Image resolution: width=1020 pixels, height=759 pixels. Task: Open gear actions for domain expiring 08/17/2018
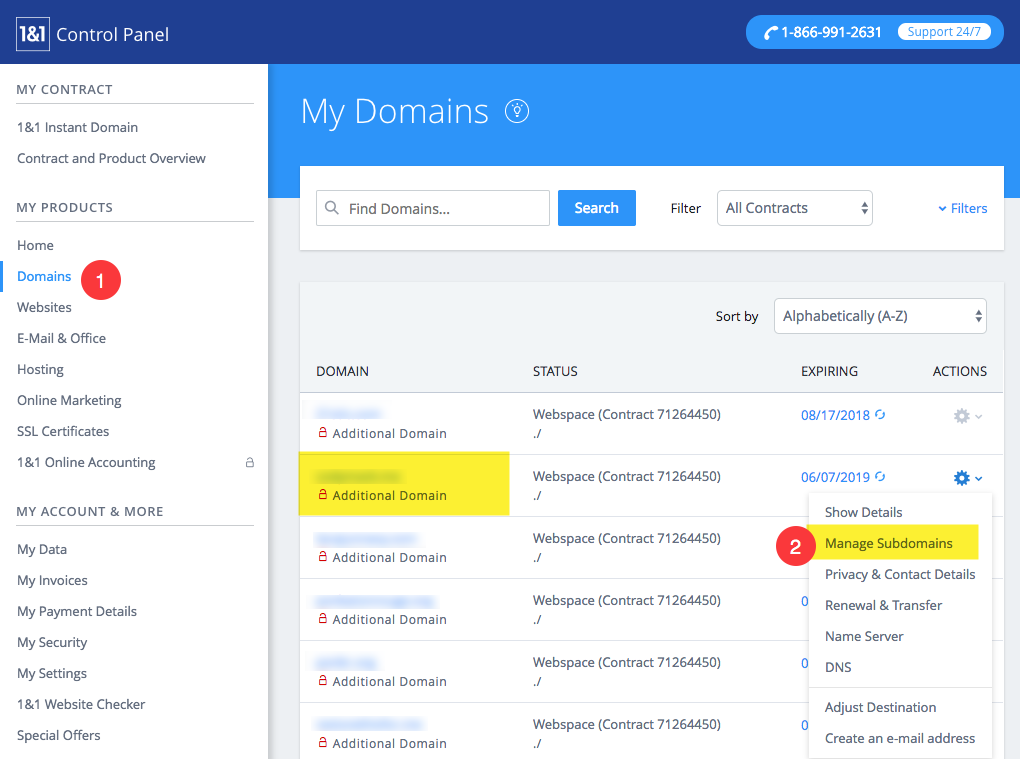pos(961,416)
